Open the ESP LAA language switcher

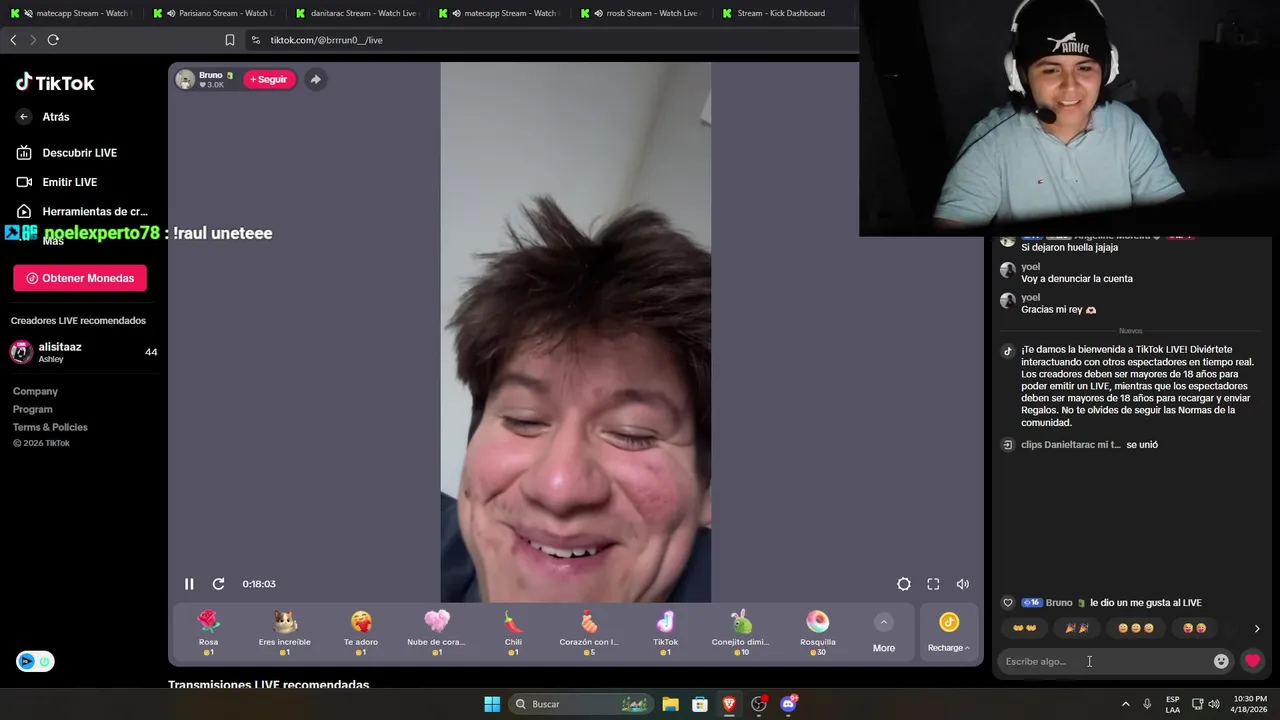tap(1173, 704)
